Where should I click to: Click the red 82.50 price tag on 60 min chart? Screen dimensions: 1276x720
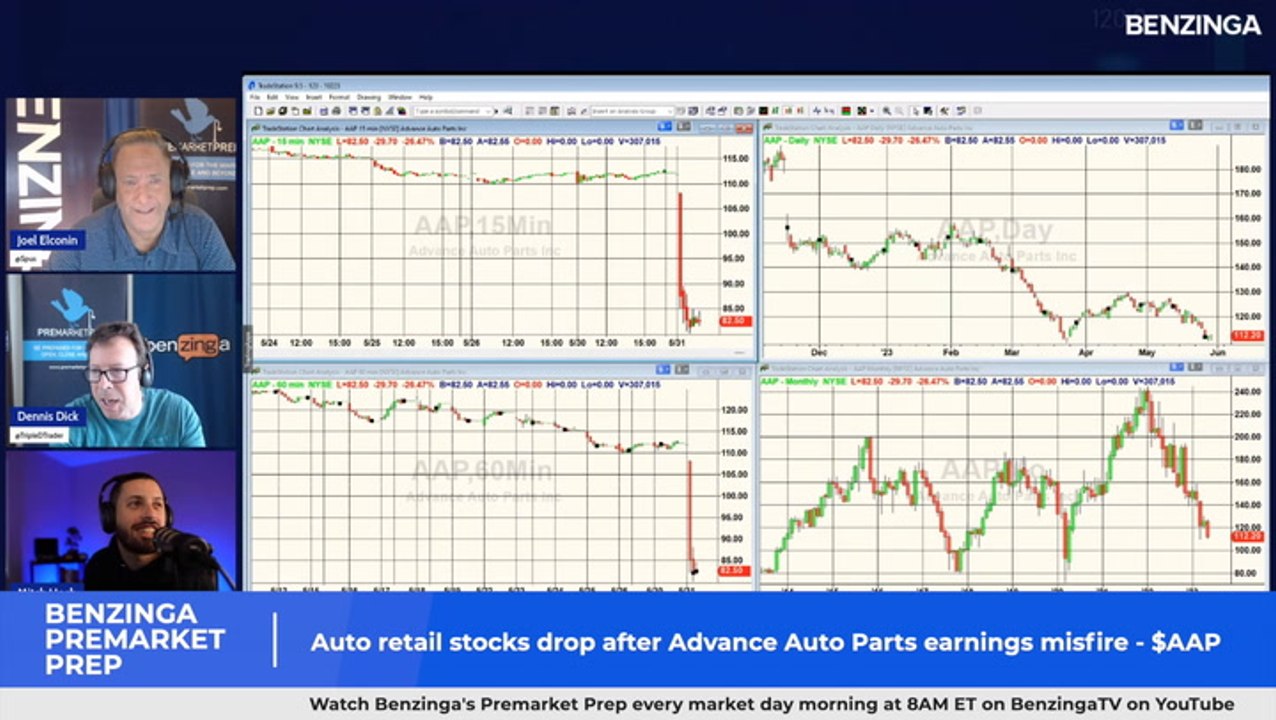pyautogui.click(x=734, y=570)
